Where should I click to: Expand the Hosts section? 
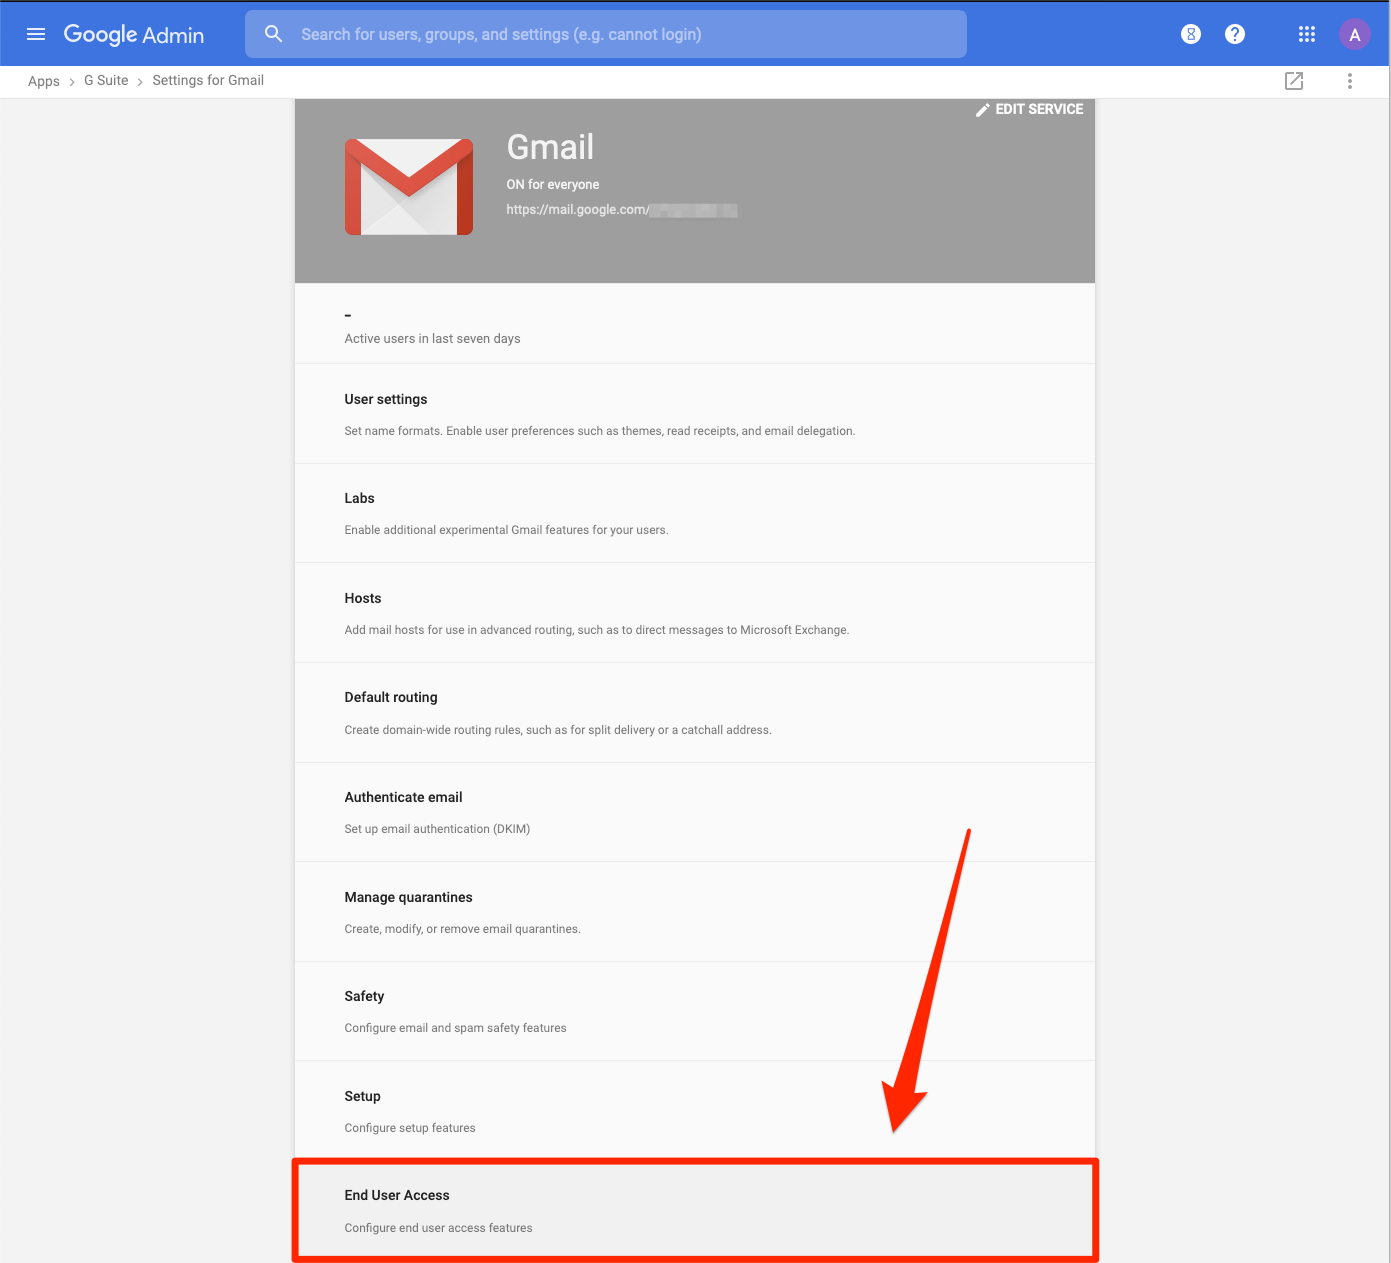coord(695,613)
